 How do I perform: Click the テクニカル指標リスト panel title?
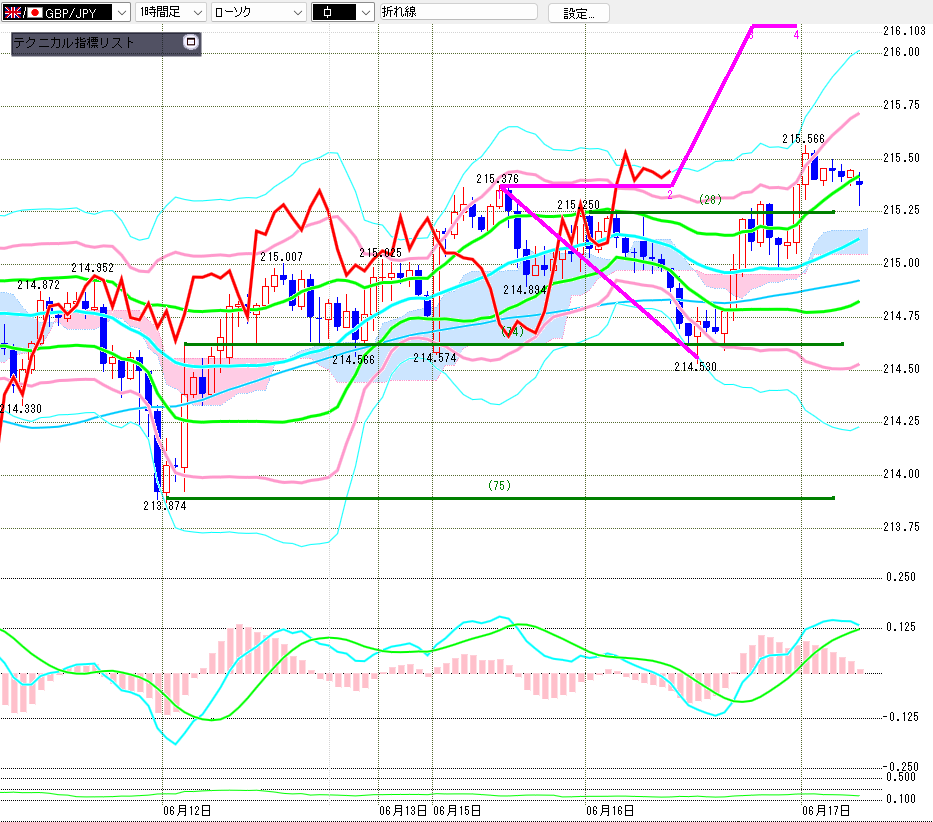tap(74, 43)
